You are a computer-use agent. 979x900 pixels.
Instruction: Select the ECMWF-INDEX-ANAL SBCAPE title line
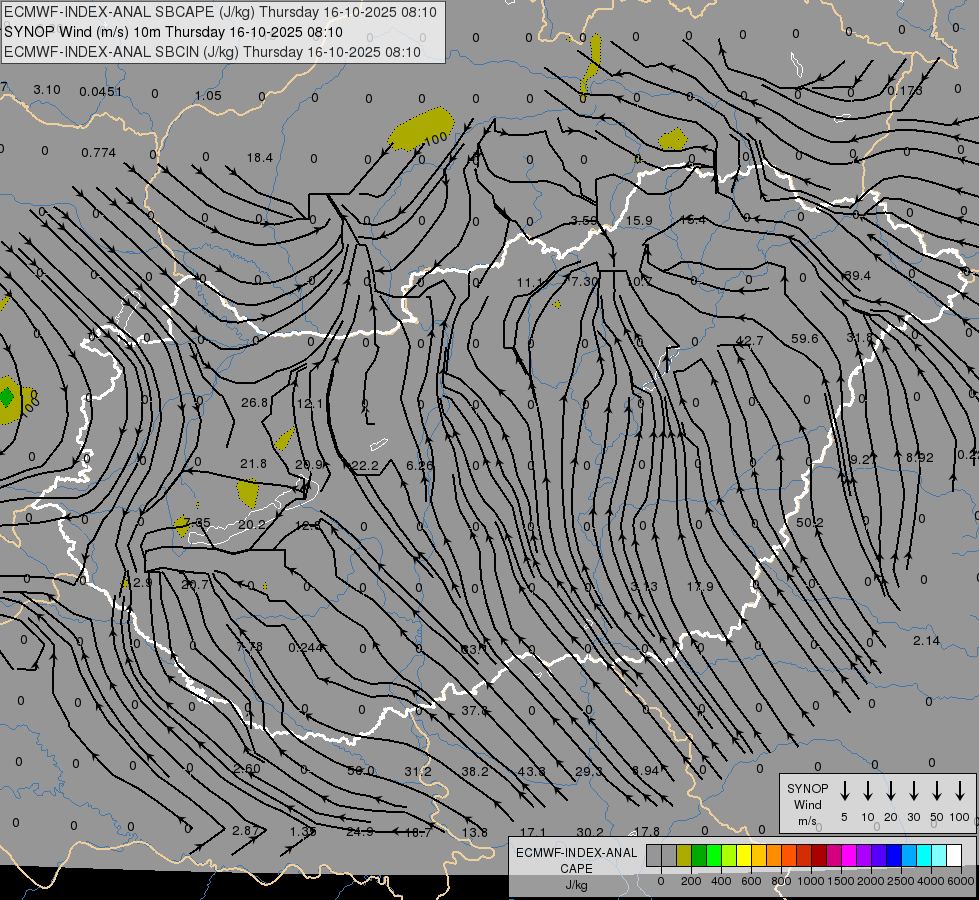pyautogui.click(x=220, y=12)
